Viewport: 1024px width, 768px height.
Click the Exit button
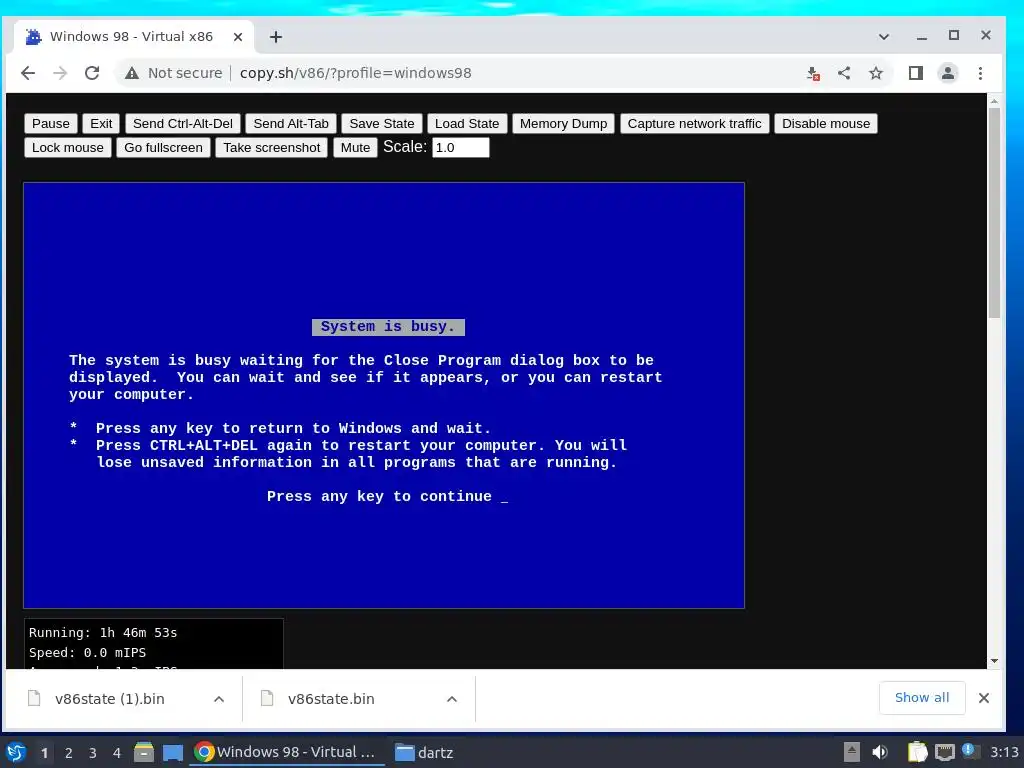pos(101,124)
